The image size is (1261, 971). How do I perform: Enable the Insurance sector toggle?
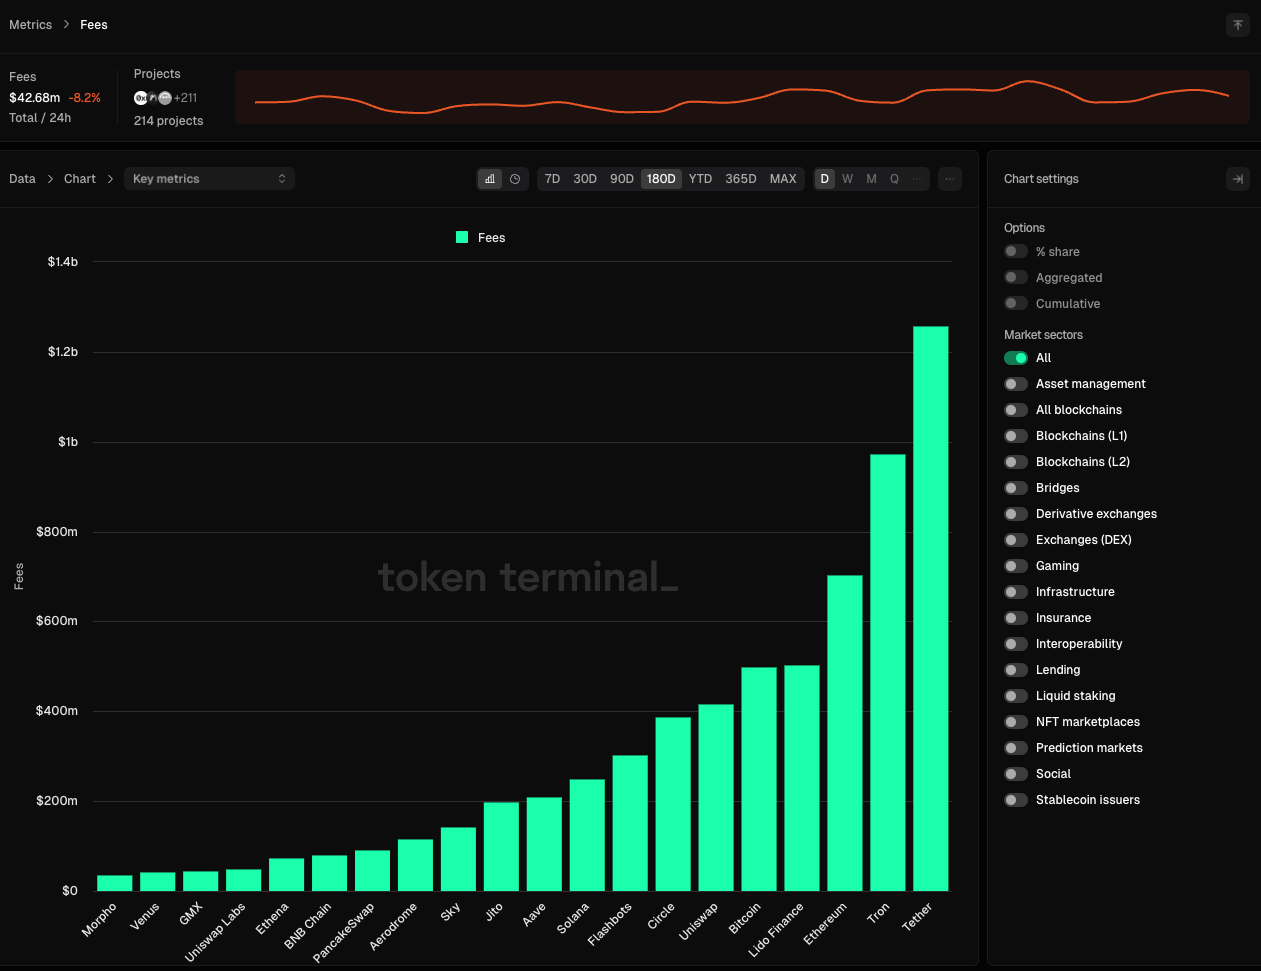click(x=1016, y=618)
